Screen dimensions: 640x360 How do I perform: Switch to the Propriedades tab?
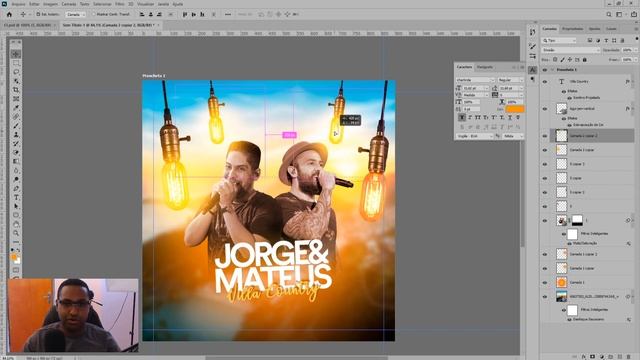[572, 29]
